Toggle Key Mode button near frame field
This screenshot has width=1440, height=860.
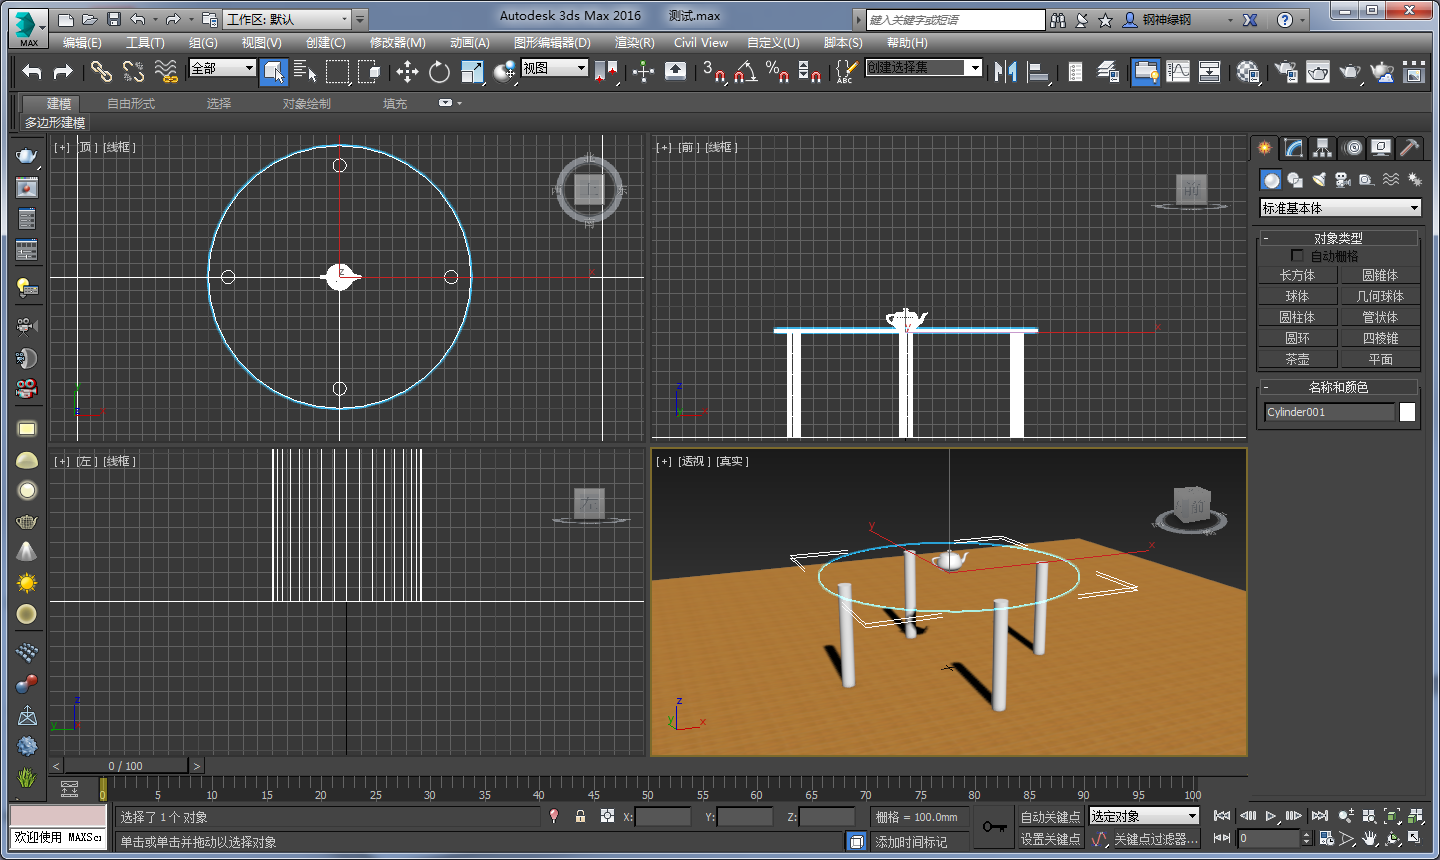point(1222,838)
